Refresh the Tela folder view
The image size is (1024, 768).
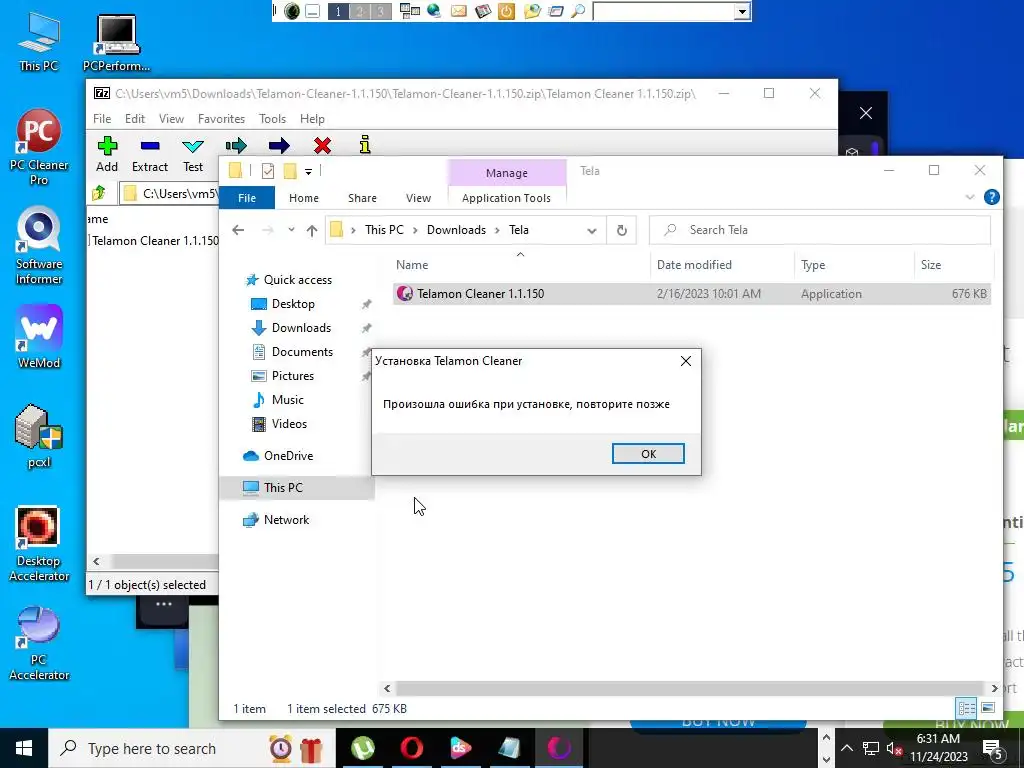[x=622, y=230]
